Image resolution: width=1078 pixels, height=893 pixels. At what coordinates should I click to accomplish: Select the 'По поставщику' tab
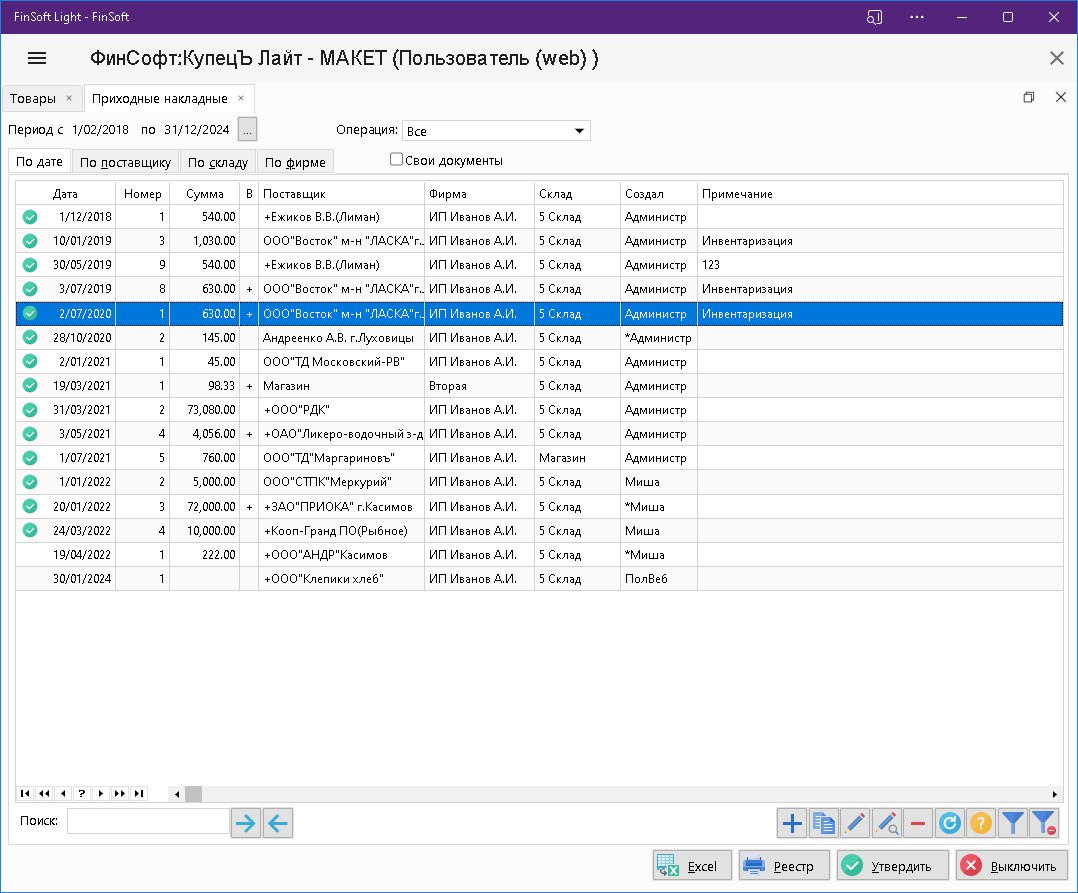(x=125, y=162)
